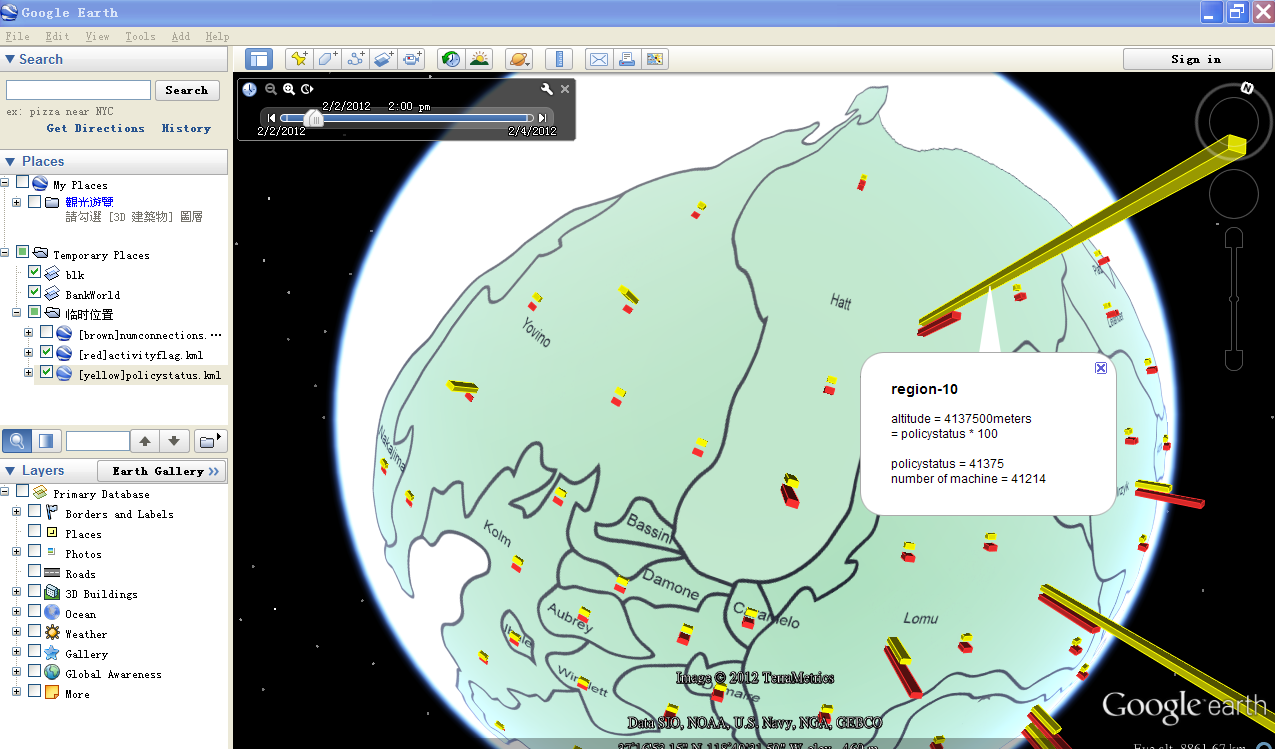The height and width of the screenshot is (749, 1275).
Task: Click the clock icon on time slider panel
Action: coord(249,89)
